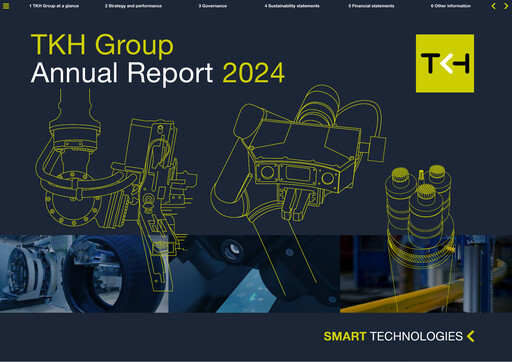Open '3 Governance' section
Screen dimensions: 512x362
[213, 6]
